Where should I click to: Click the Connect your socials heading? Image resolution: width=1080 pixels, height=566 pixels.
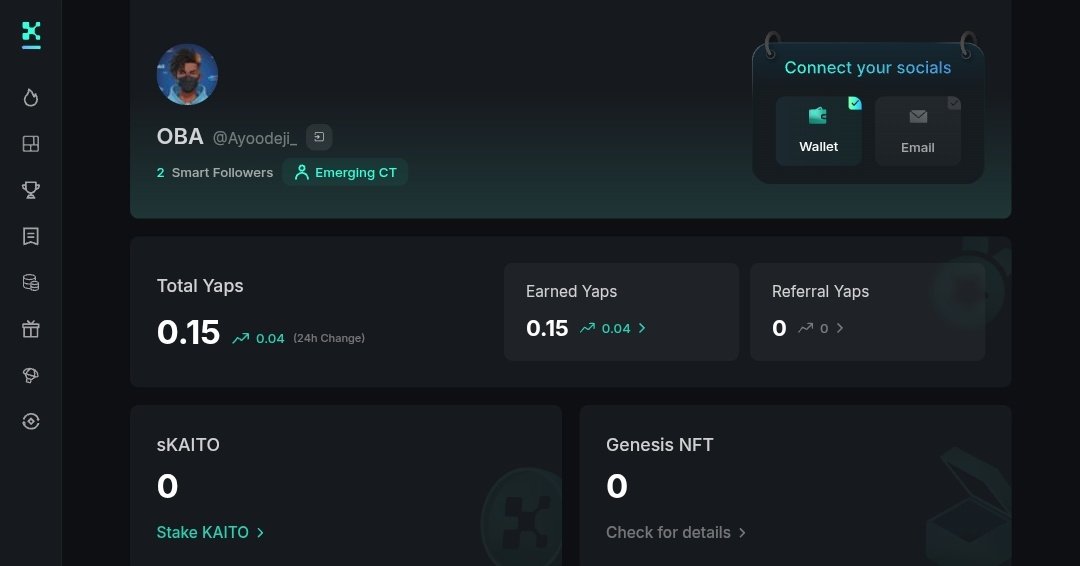[868, 67]
